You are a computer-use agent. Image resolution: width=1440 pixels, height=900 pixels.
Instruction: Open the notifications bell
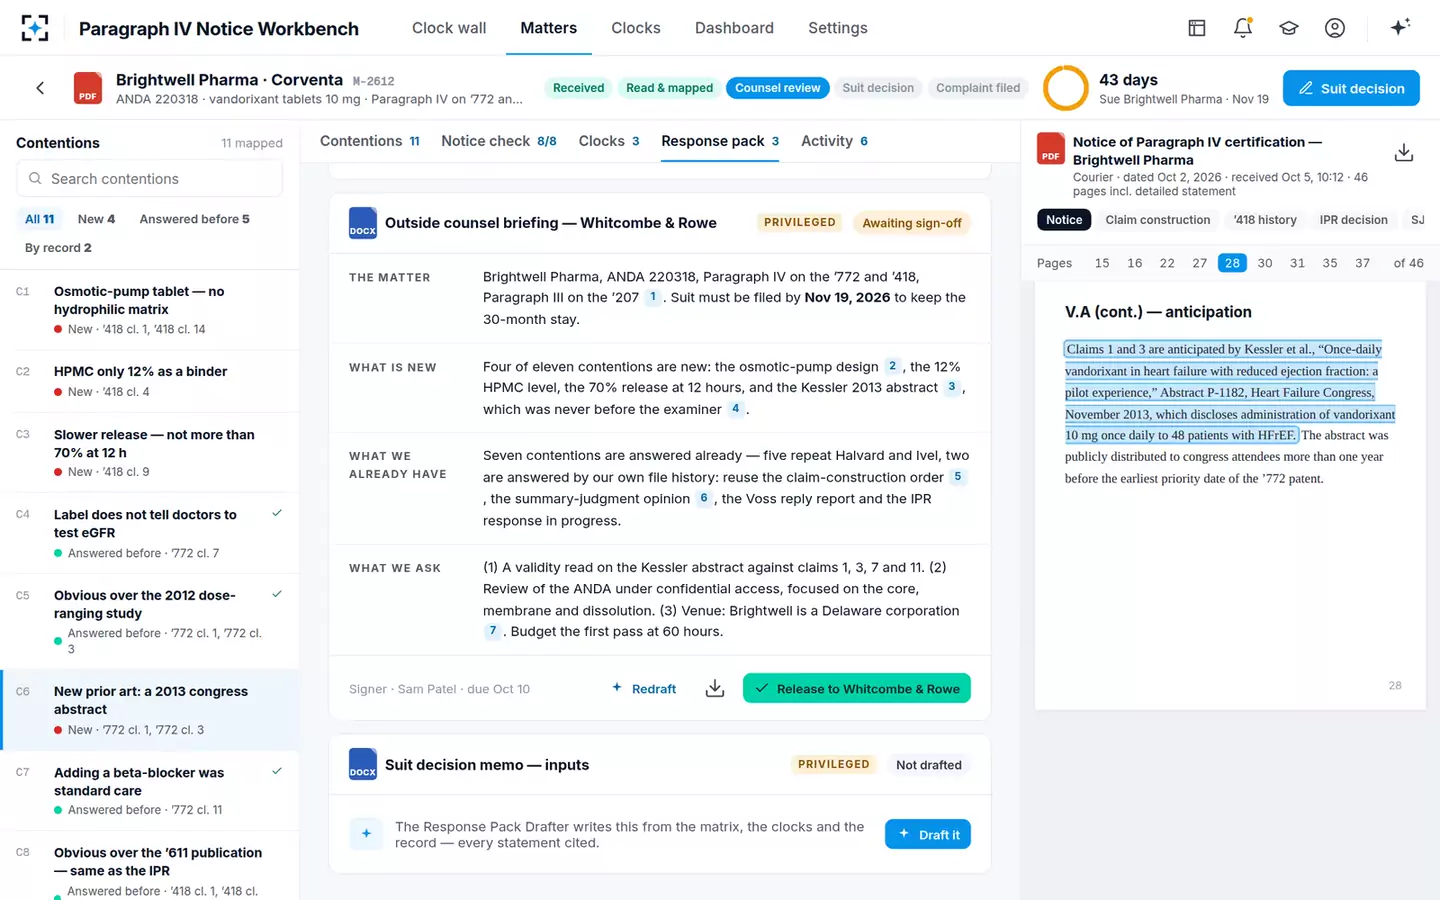click(1243, 28)
